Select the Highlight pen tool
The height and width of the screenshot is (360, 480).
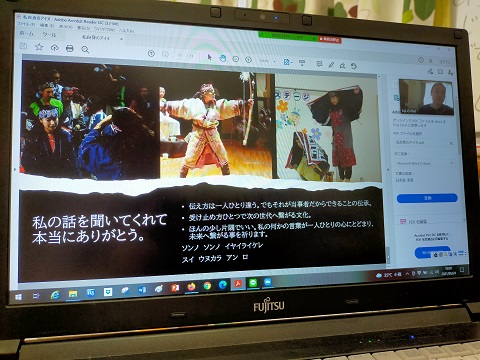(x=331, y=65)
